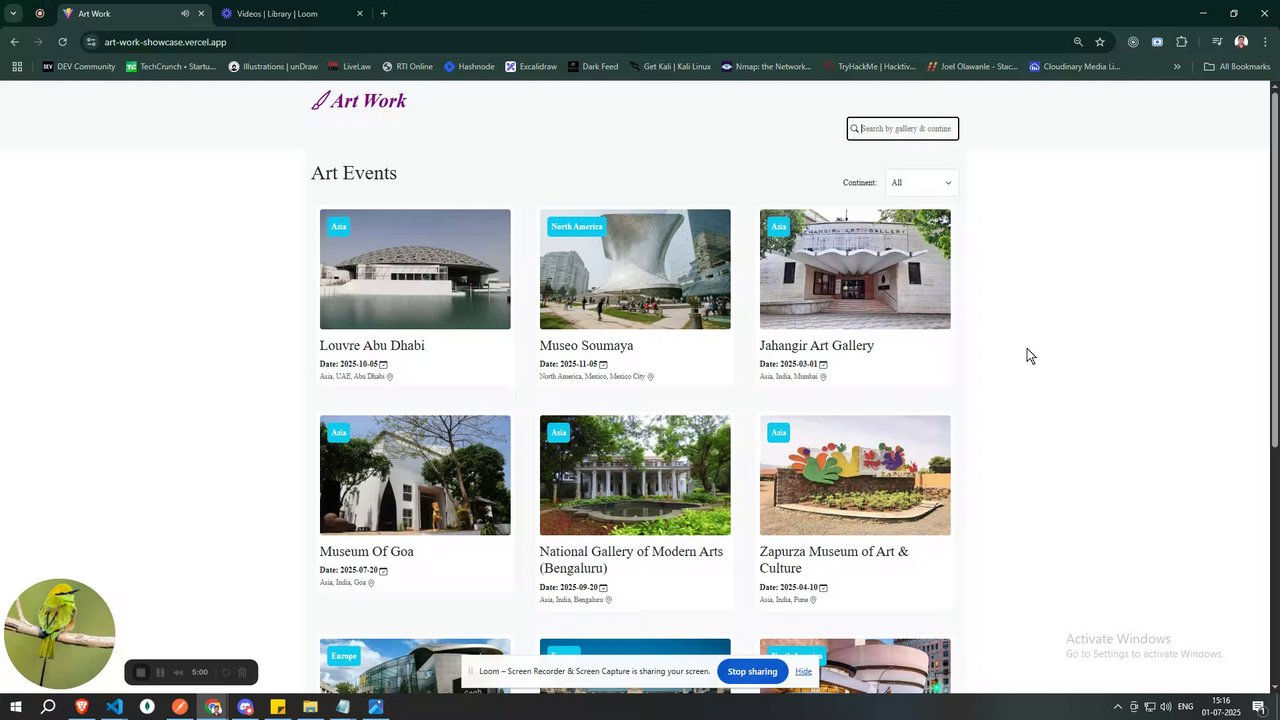The height and width of the screenshot is (720, 1280).
Task: Open the Museum Of Goa image
Action: pyautogui.click(x=415, y=475)
